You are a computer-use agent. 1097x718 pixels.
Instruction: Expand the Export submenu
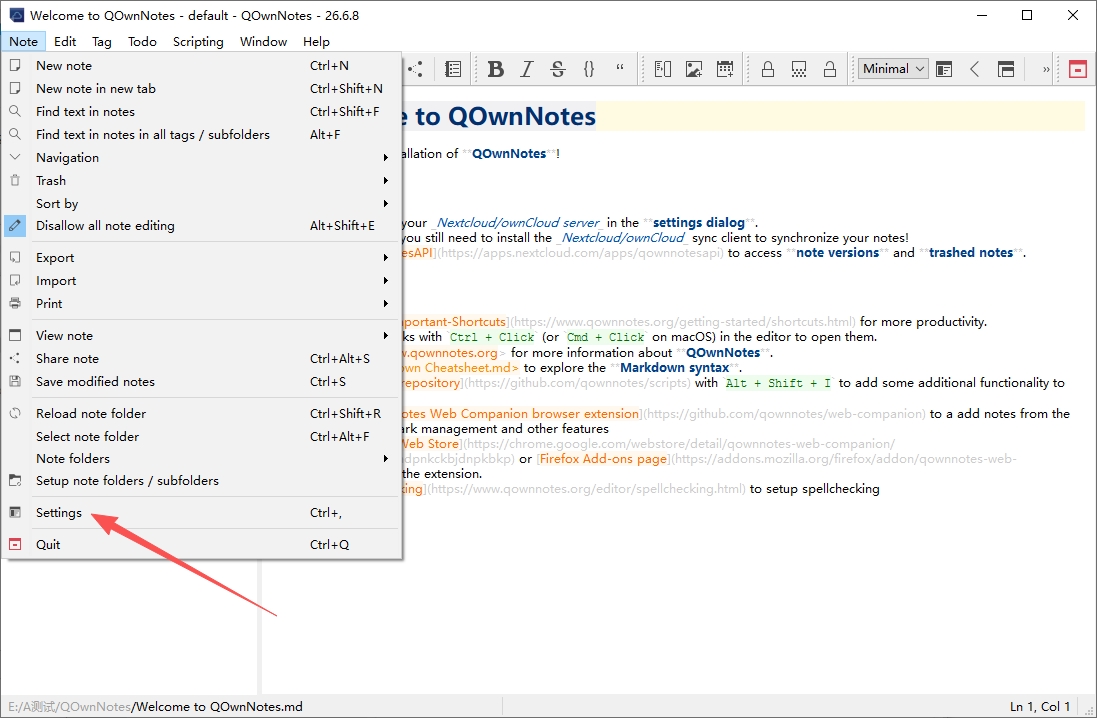[201, 258]
